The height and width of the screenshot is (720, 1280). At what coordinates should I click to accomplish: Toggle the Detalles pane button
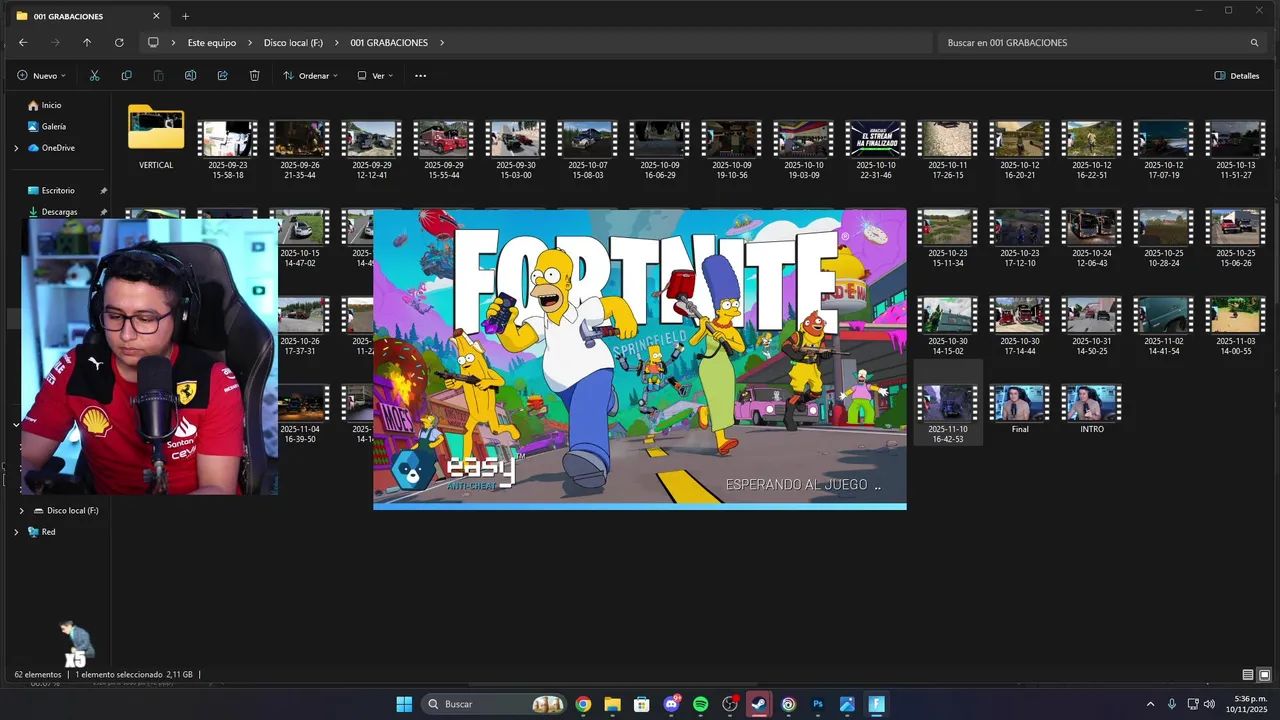pyautogui.click(x=1237, y=76)
